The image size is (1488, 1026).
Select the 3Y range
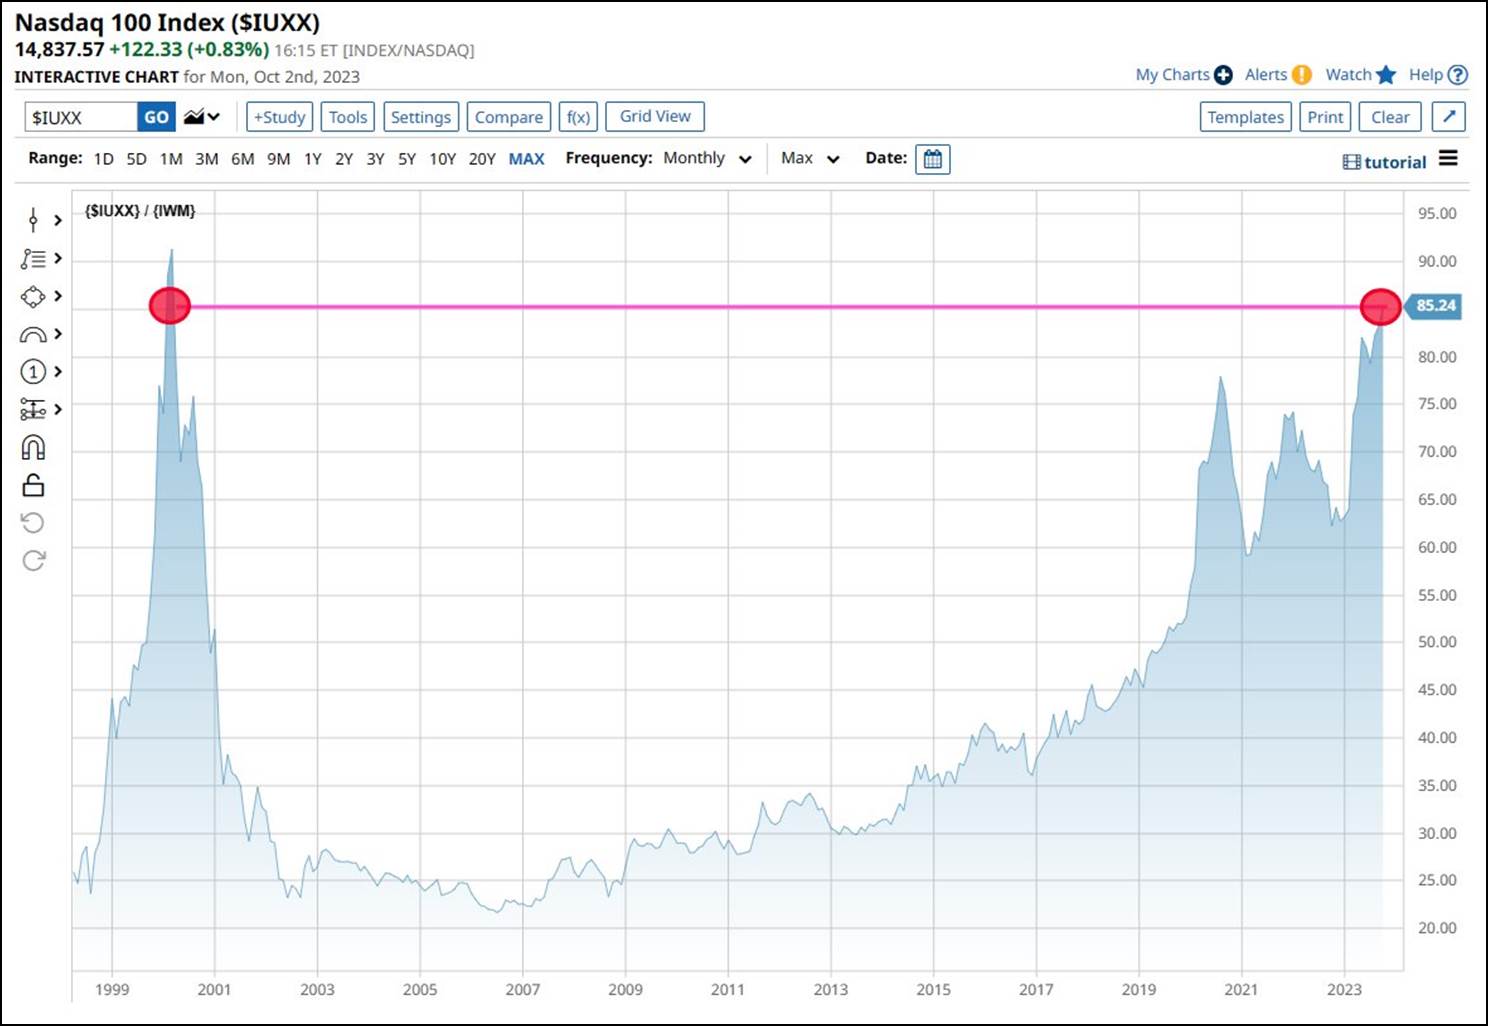click(x=376, y=159)
